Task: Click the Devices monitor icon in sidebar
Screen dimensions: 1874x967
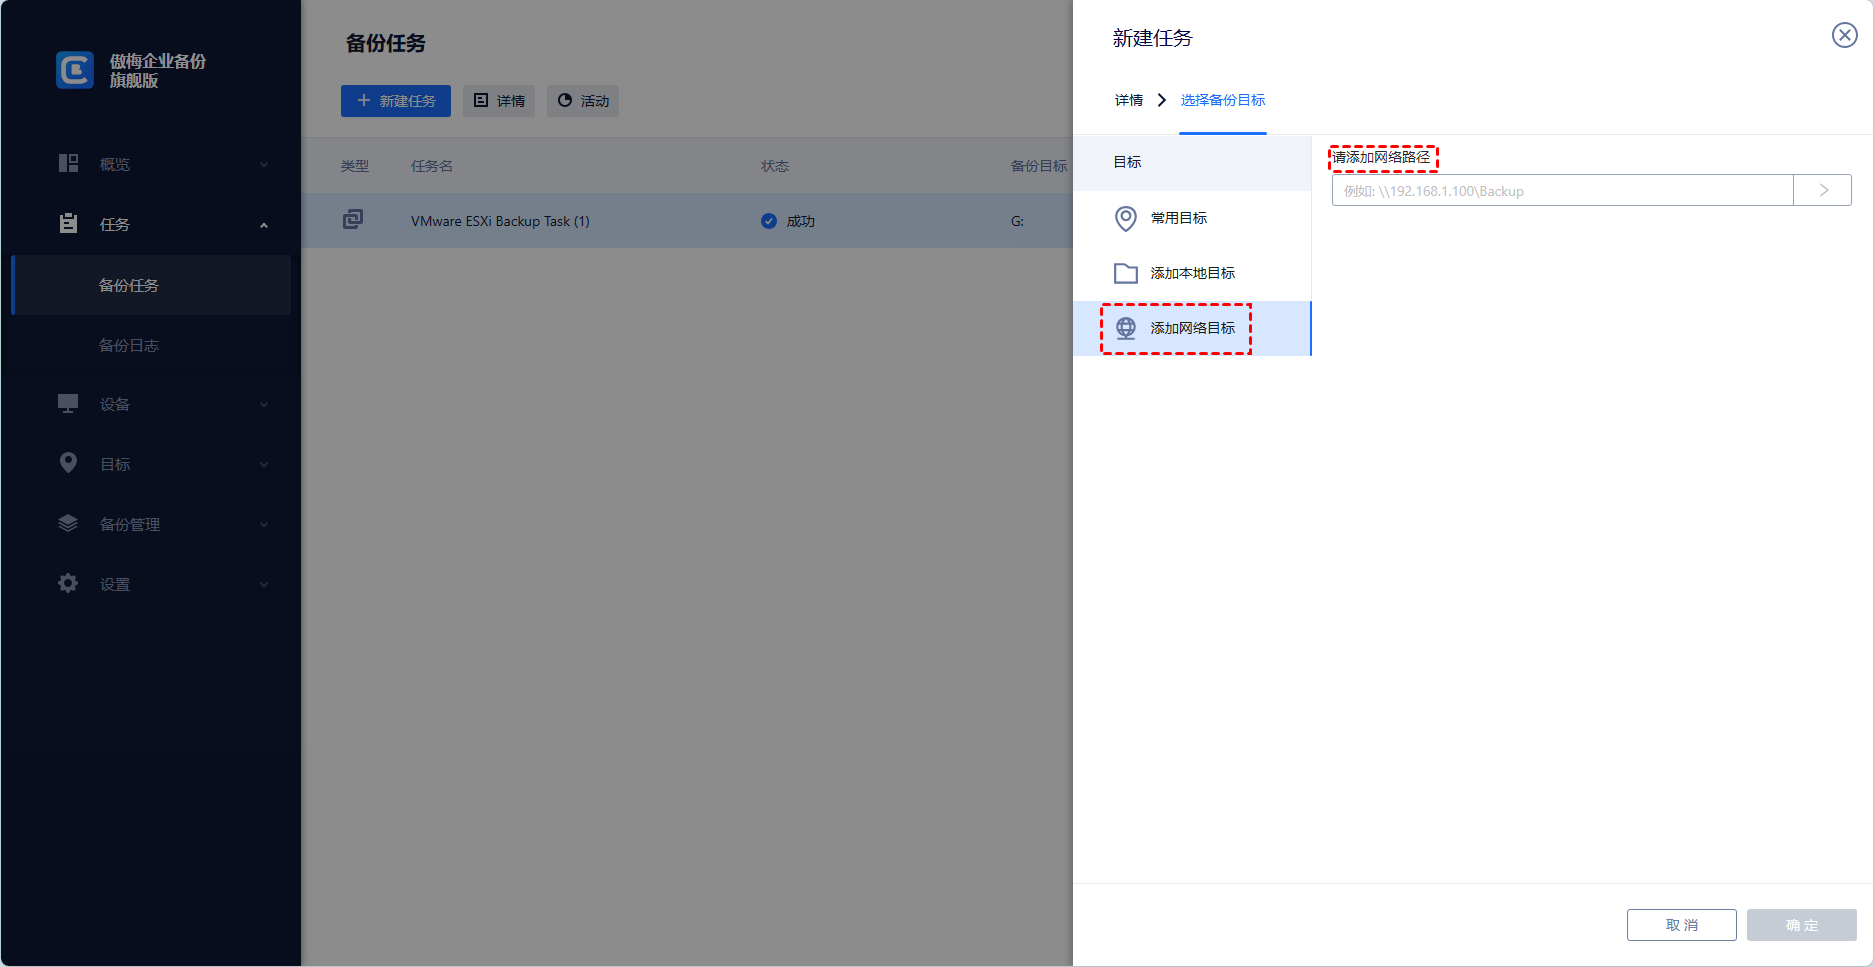Action: pos(68,404)
